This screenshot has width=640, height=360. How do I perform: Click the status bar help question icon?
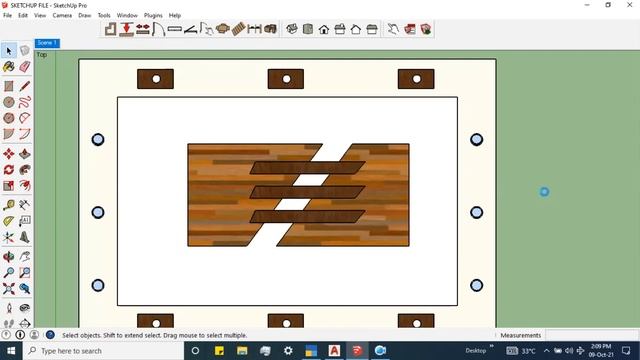[x=50, y=335]
